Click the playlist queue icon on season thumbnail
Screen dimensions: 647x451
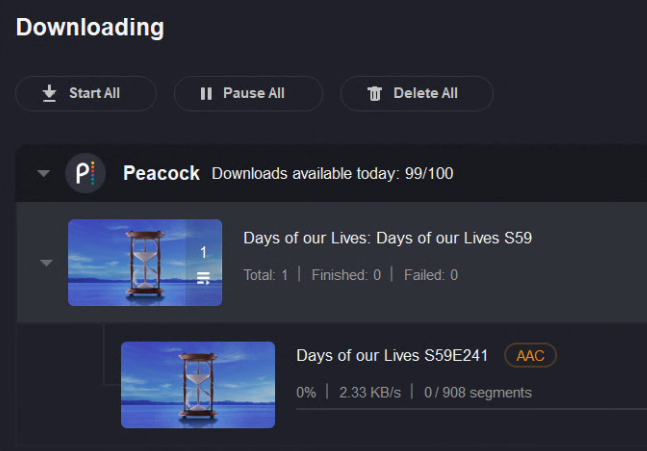[x=203, y=278]
